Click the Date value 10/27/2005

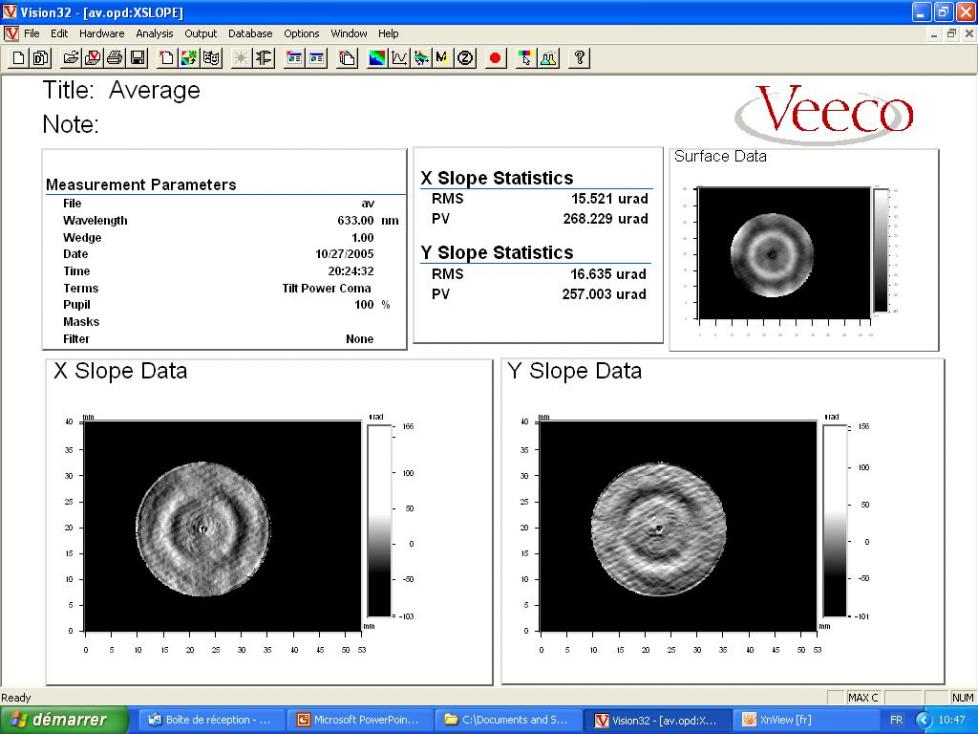(x=344, y=254)
